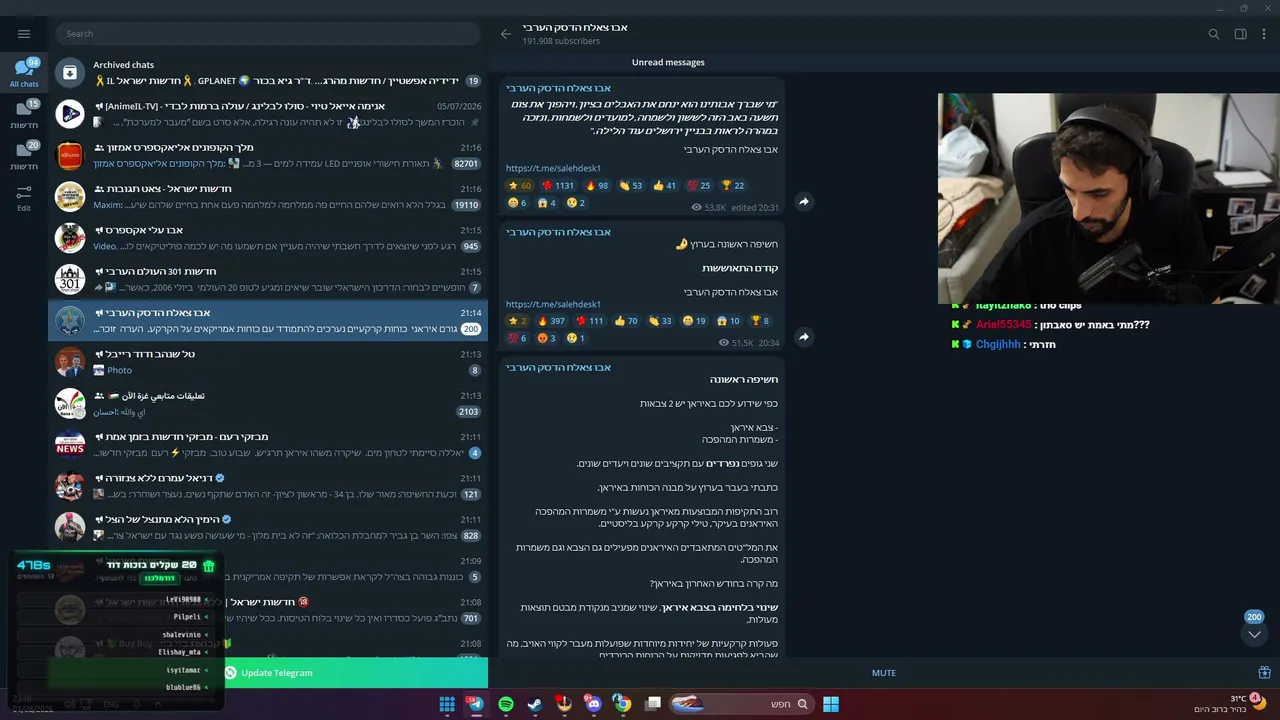Open the חדשות folder with badge 15
This screenshot has width=1280, height=720.
pyautogui.click(x=24, y=114)
